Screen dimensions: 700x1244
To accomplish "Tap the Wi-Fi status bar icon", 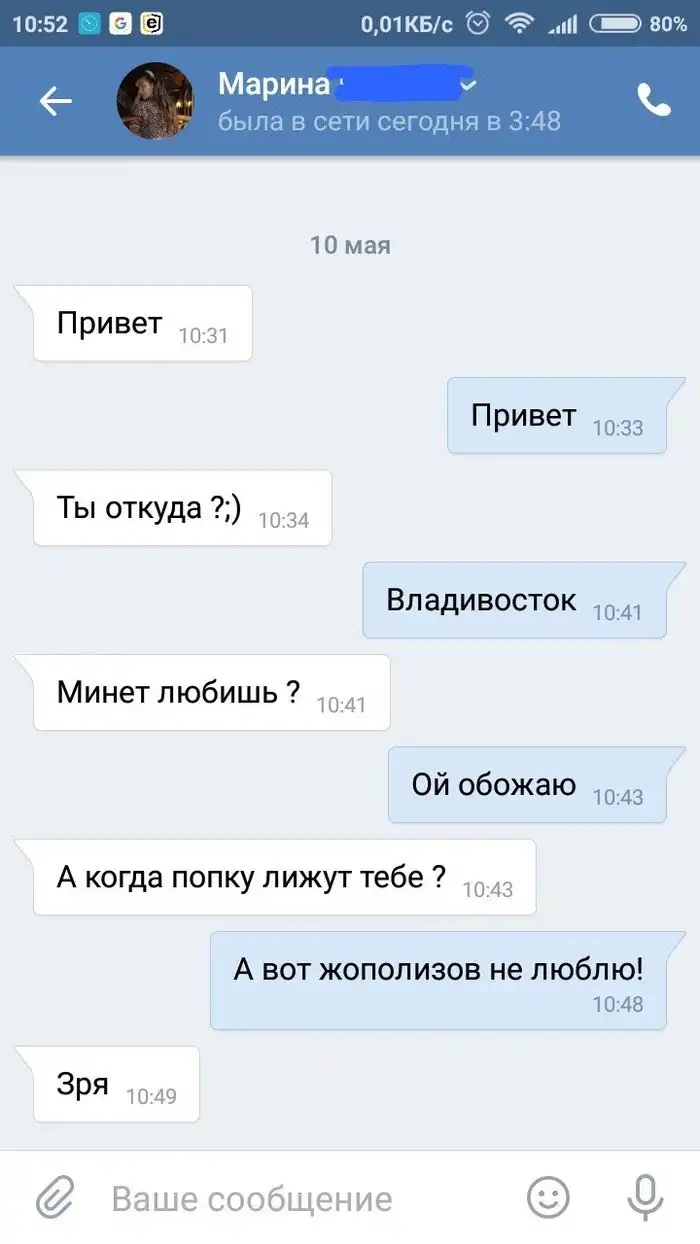I will tap(518, 23).
